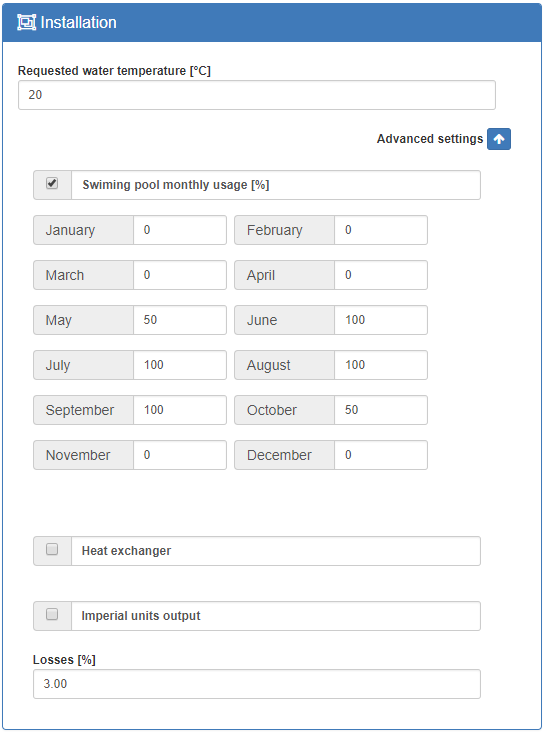The height and width of the screenshot is (732, 546).
Task: Focus the October usage field showing 50
Action: [x=381, y=410]
